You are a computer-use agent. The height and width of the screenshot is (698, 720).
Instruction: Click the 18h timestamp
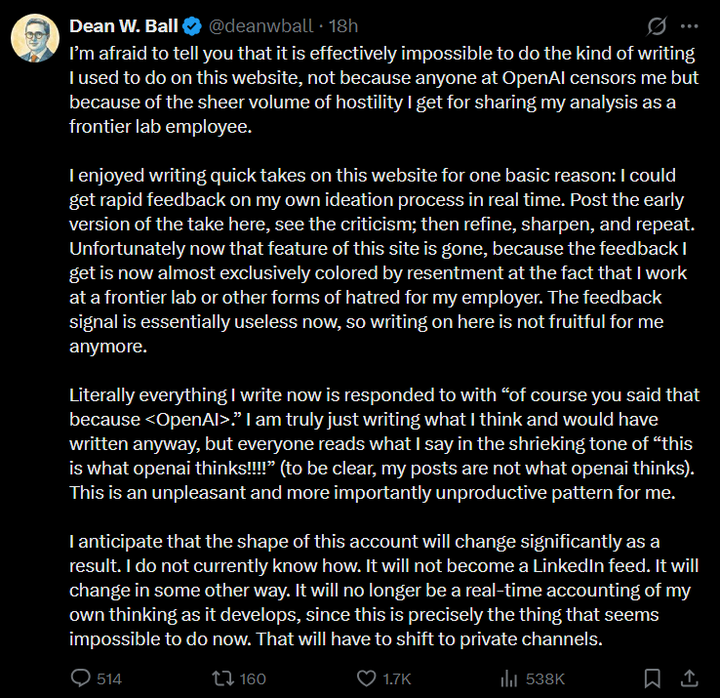coord(343,26)
